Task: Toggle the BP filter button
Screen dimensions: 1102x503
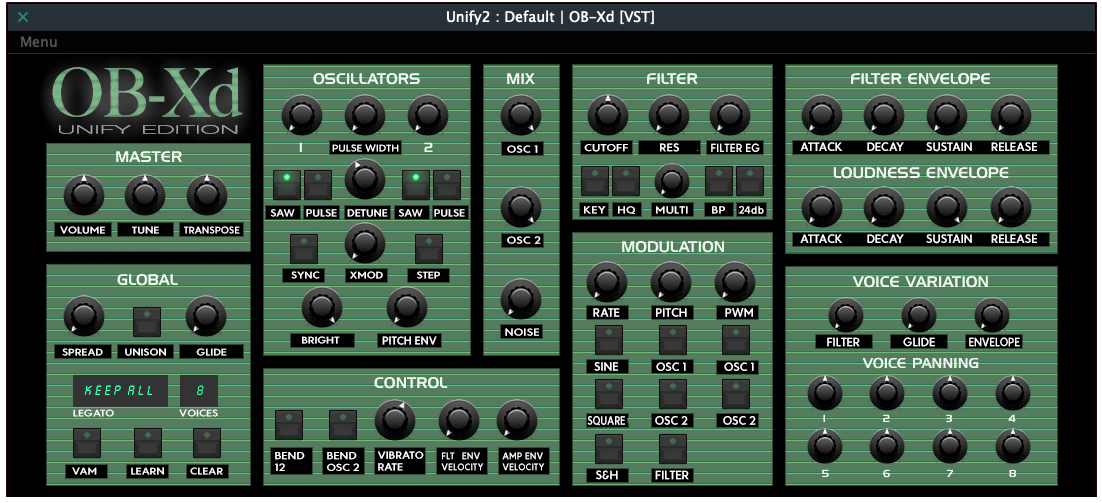Action: (719, 181)
